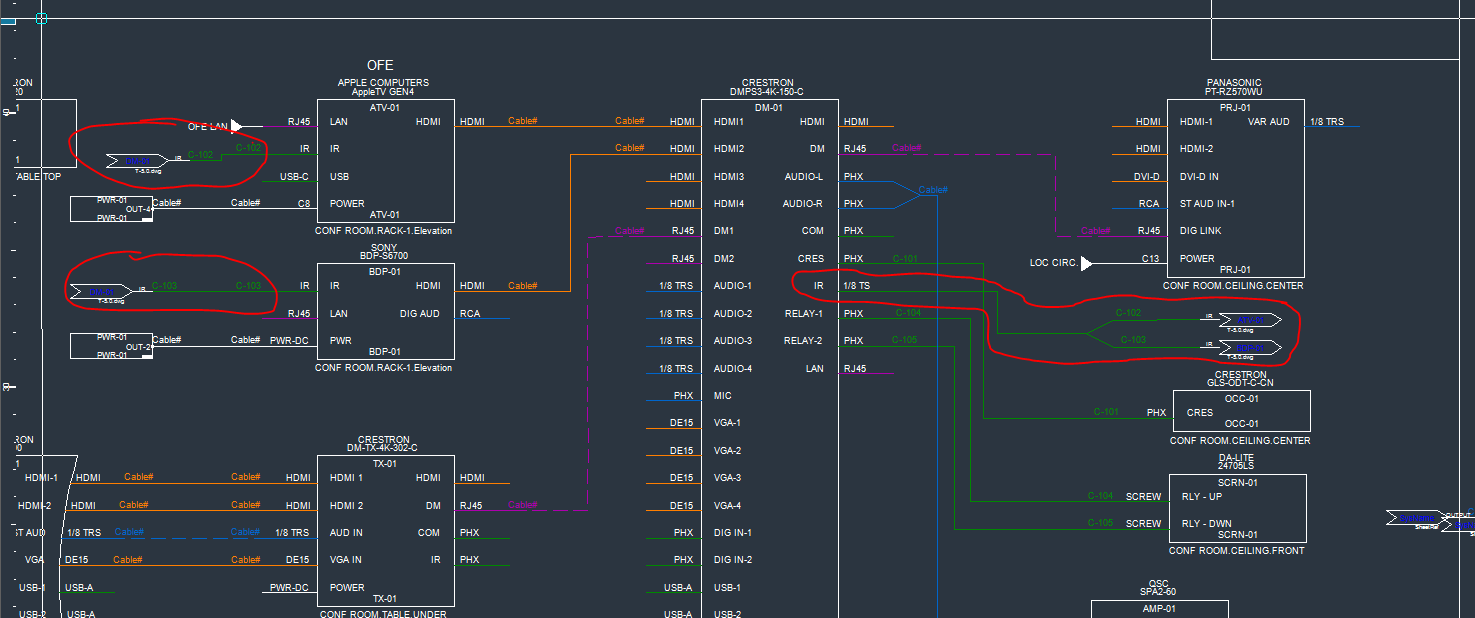The height and width of the screenshot is (618, 1475).
Task: Select the MIC port label
Action: tap(722, 396)
